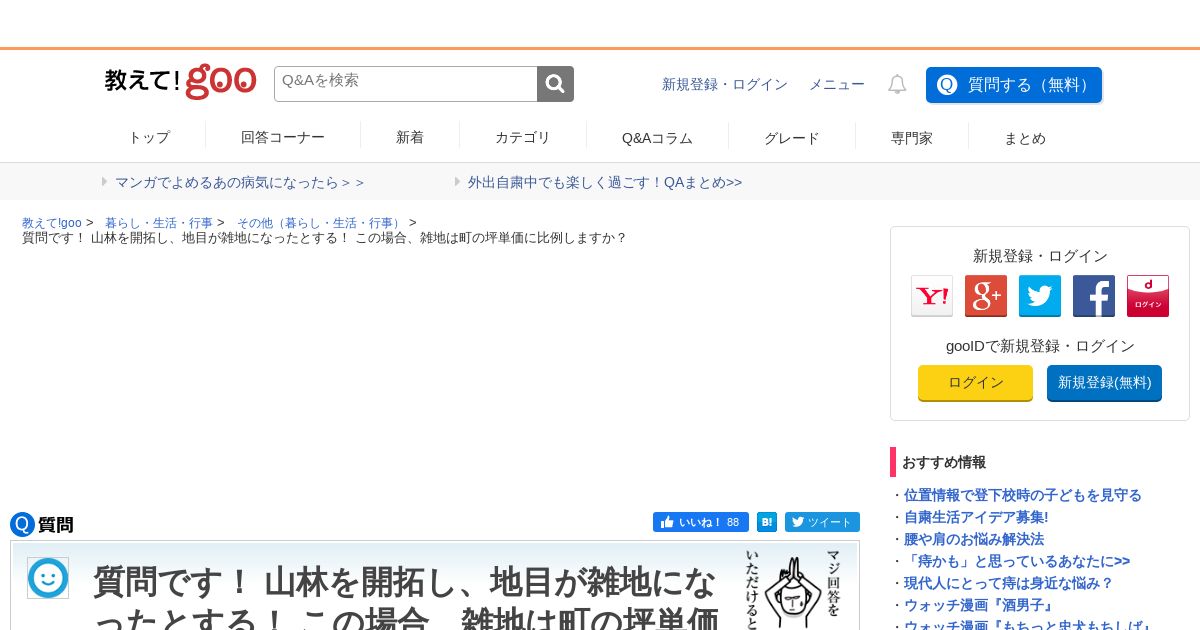1200x630 pixels.
Task: Click その他（暮らし・生活・行事）breadcrumb
Action: tap(321, 223)
